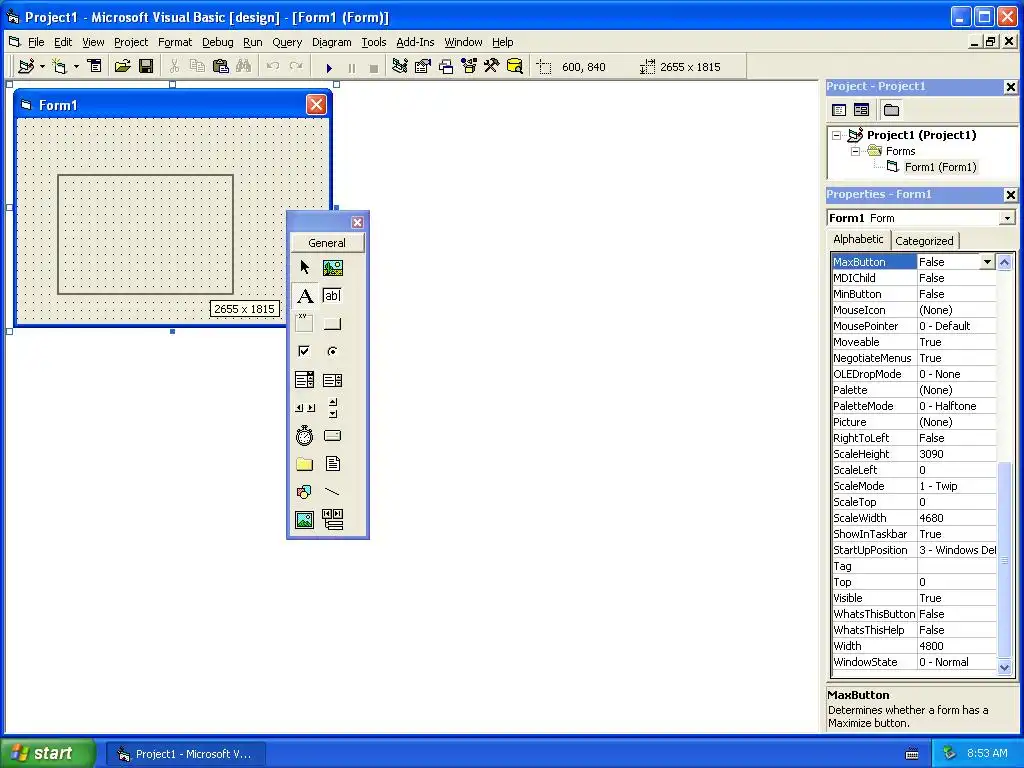The height and width of the screenshot is (768, 1024).
Task: Collapse the Forms folder node
Action: [856, 152]
